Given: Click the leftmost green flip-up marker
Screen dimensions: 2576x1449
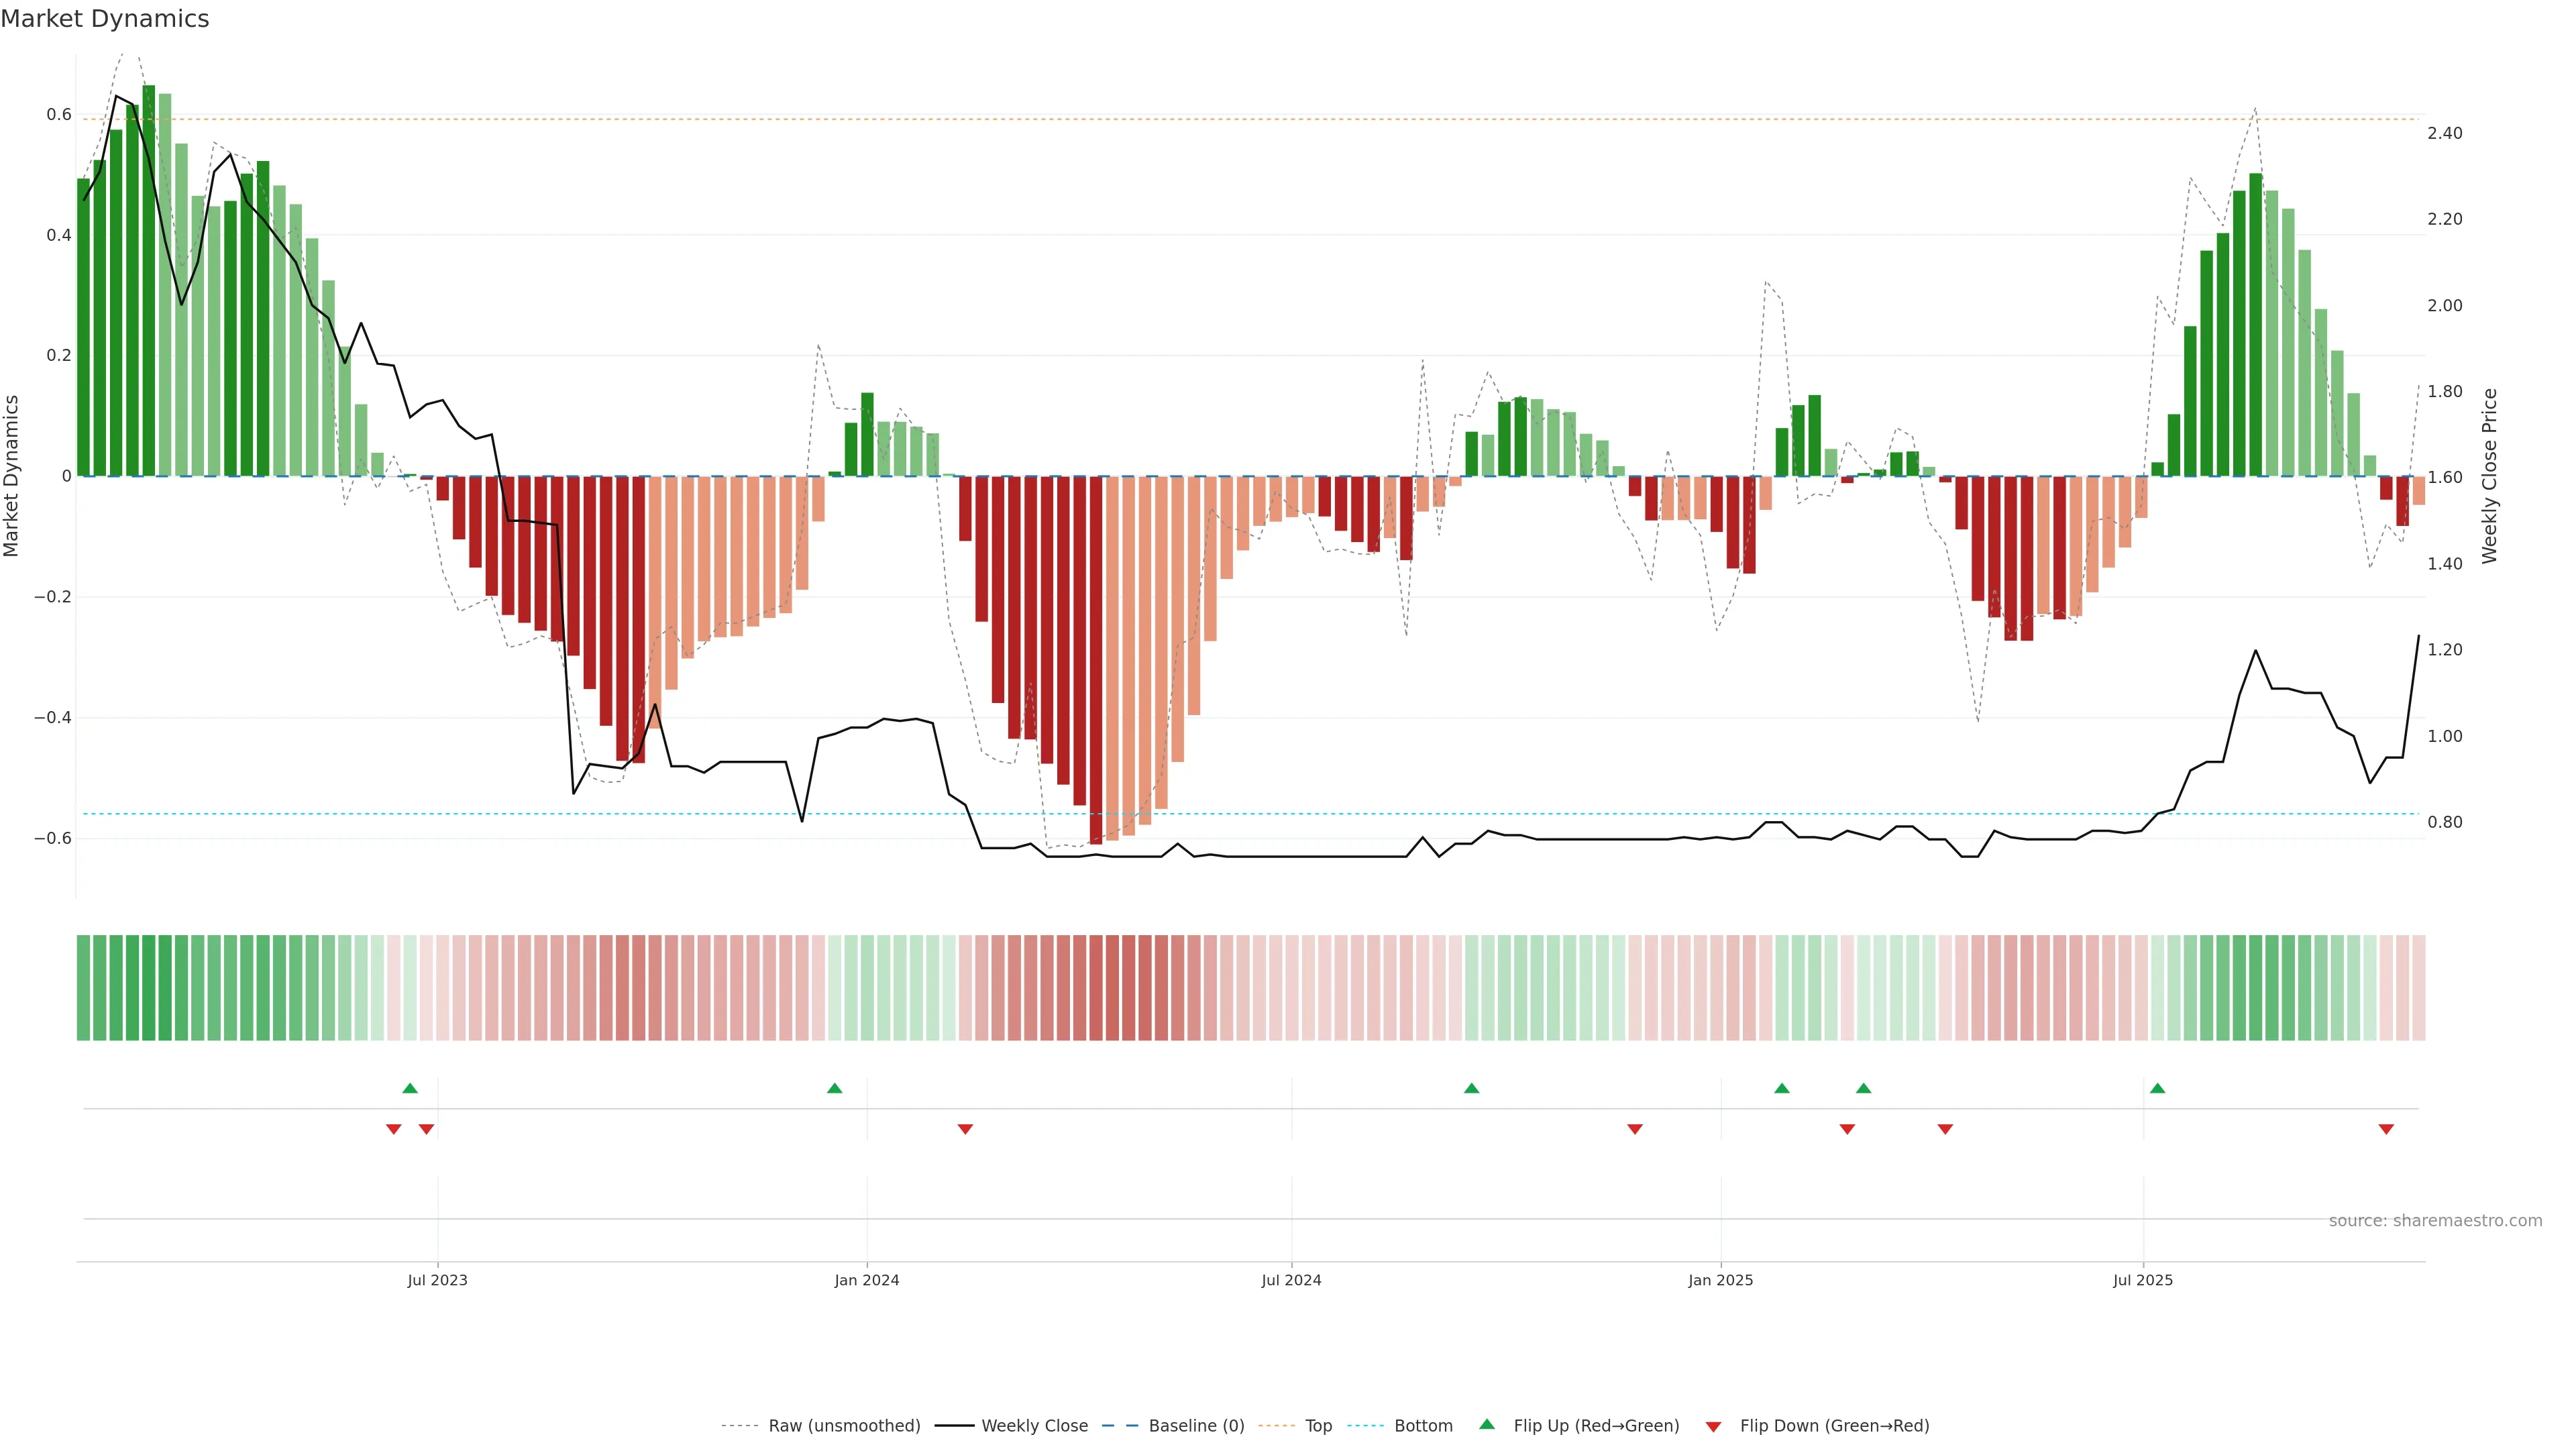Looking at the screenshot, I should pyautogui.click(x=410, y=1088).
